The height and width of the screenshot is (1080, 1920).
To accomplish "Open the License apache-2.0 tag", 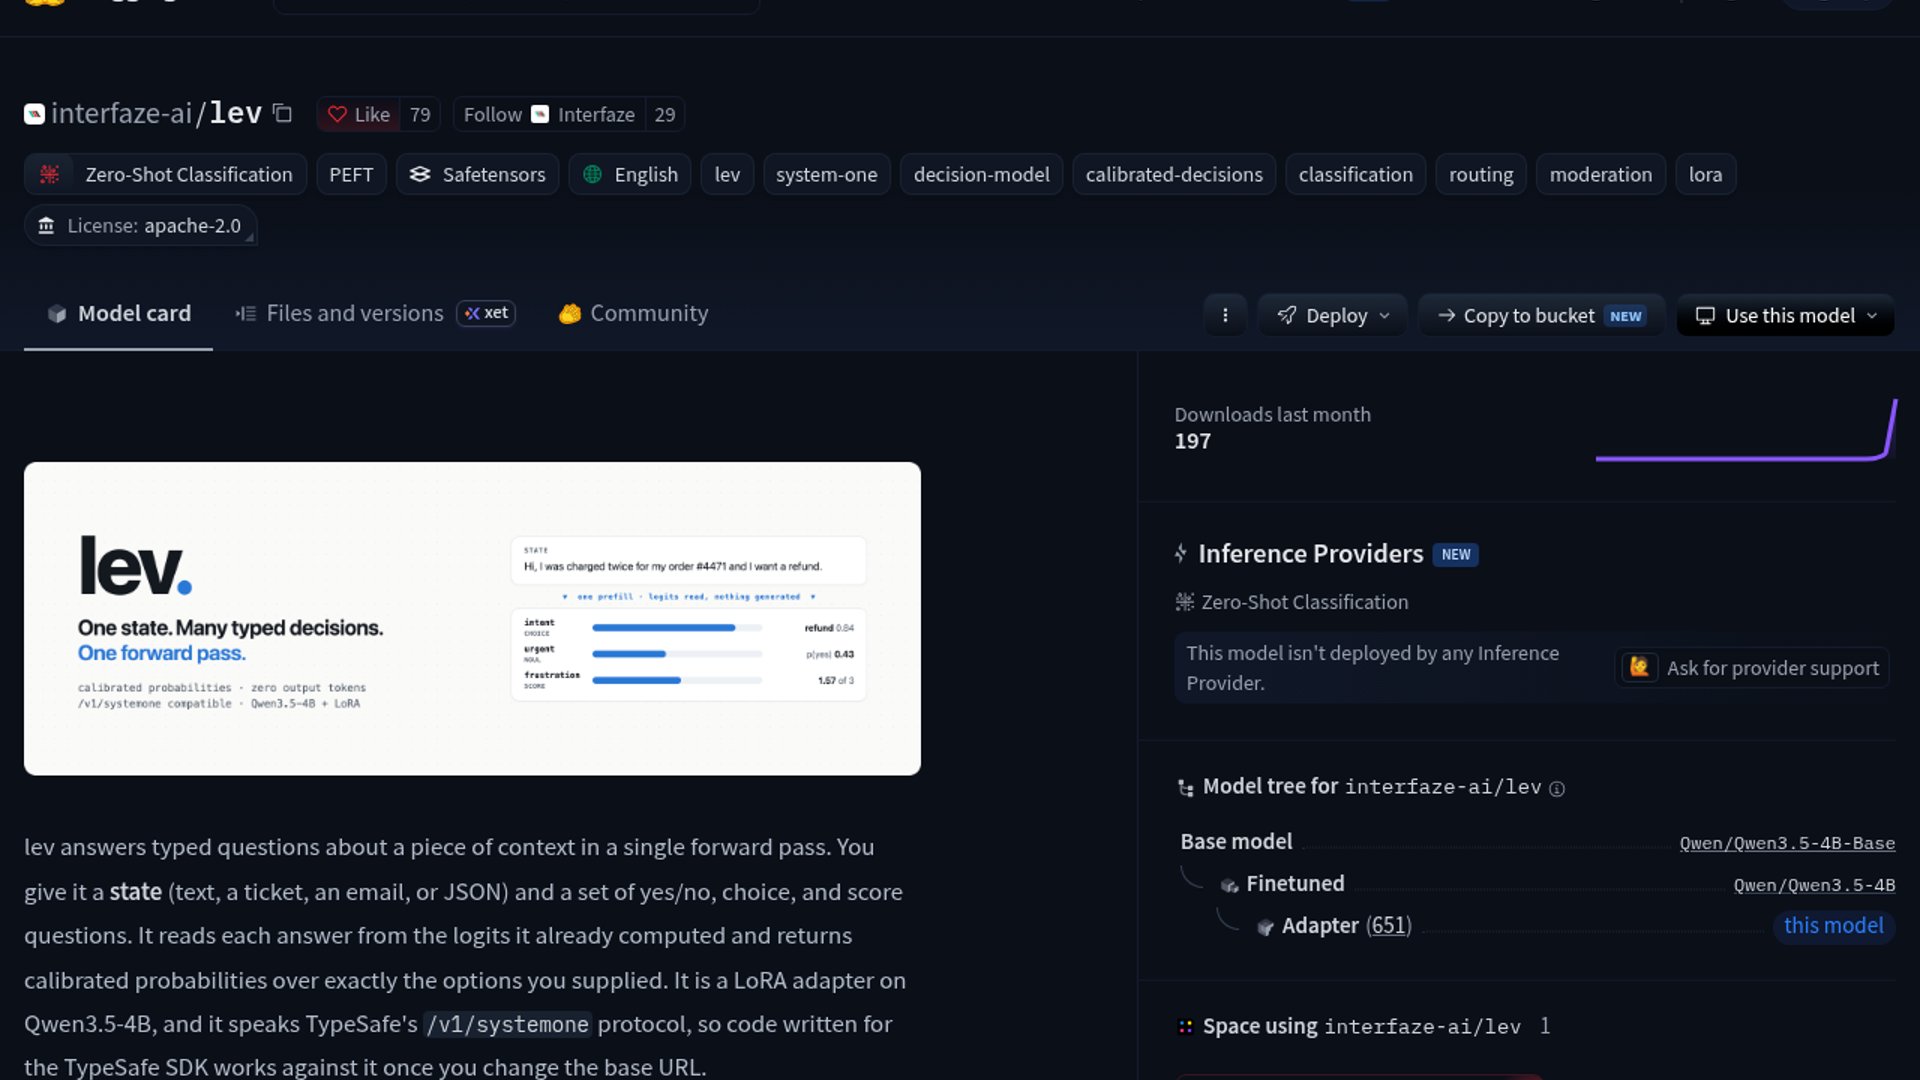I will [140, 226].
